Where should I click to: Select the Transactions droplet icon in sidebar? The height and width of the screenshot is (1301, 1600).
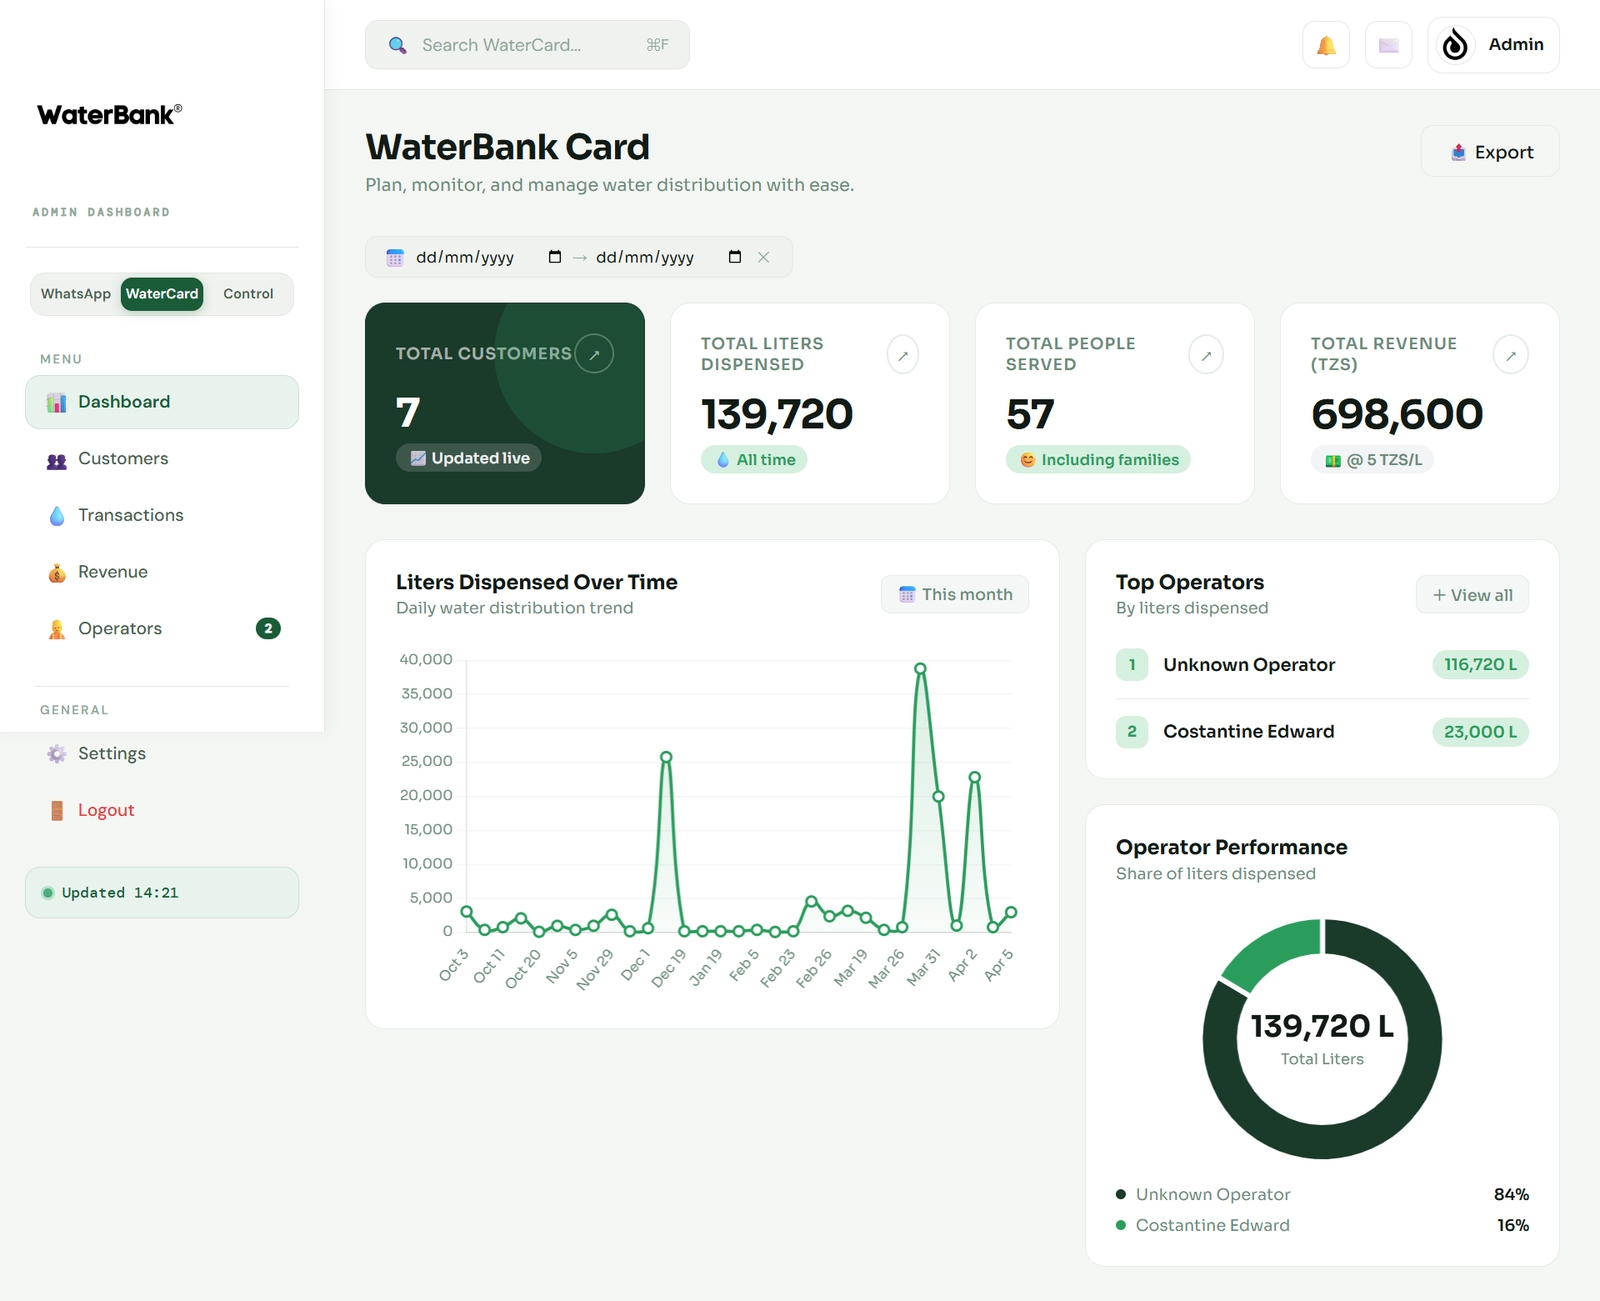[56, 514]
